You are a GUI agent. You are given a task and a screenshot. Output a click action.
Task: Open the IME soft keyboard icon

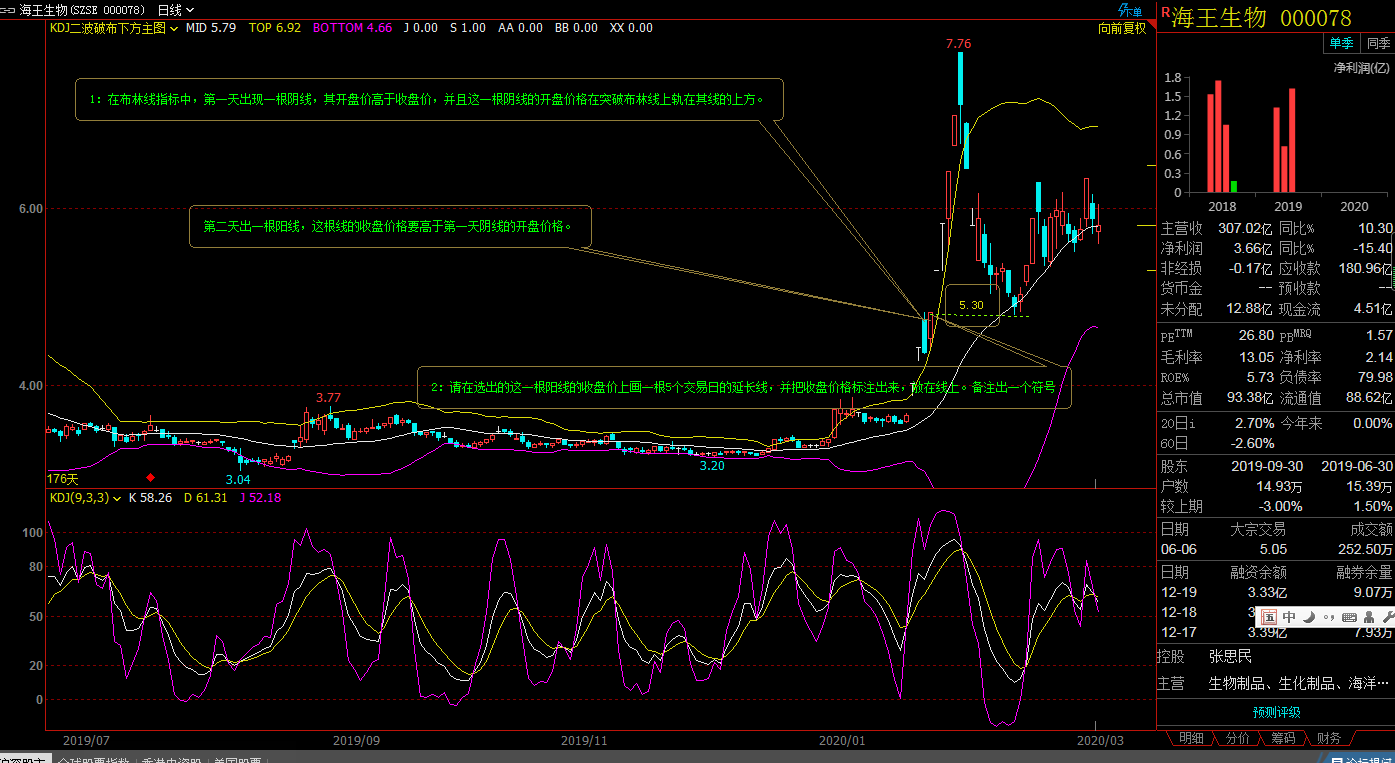pos(1349,617)
